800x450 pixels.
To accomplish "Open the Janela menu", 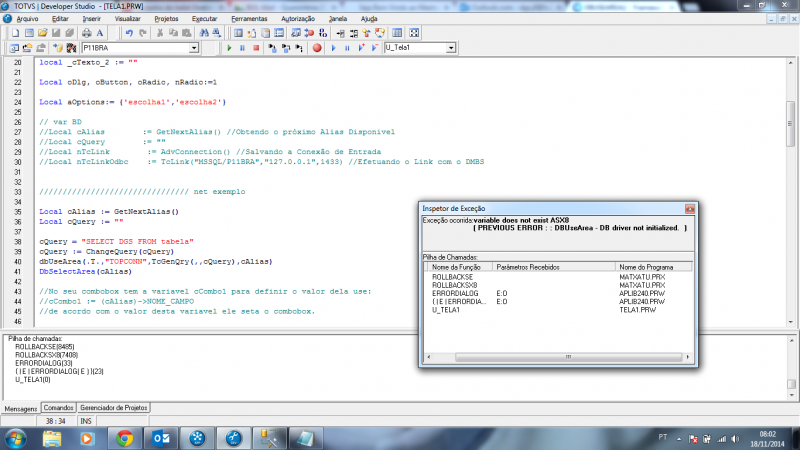I will coord(338,19).
